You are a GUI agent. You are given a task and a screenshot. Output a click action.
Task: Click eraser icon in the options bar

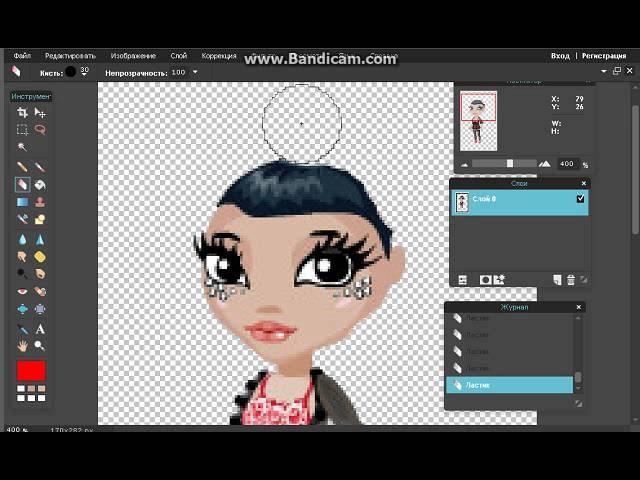point(16,72)
